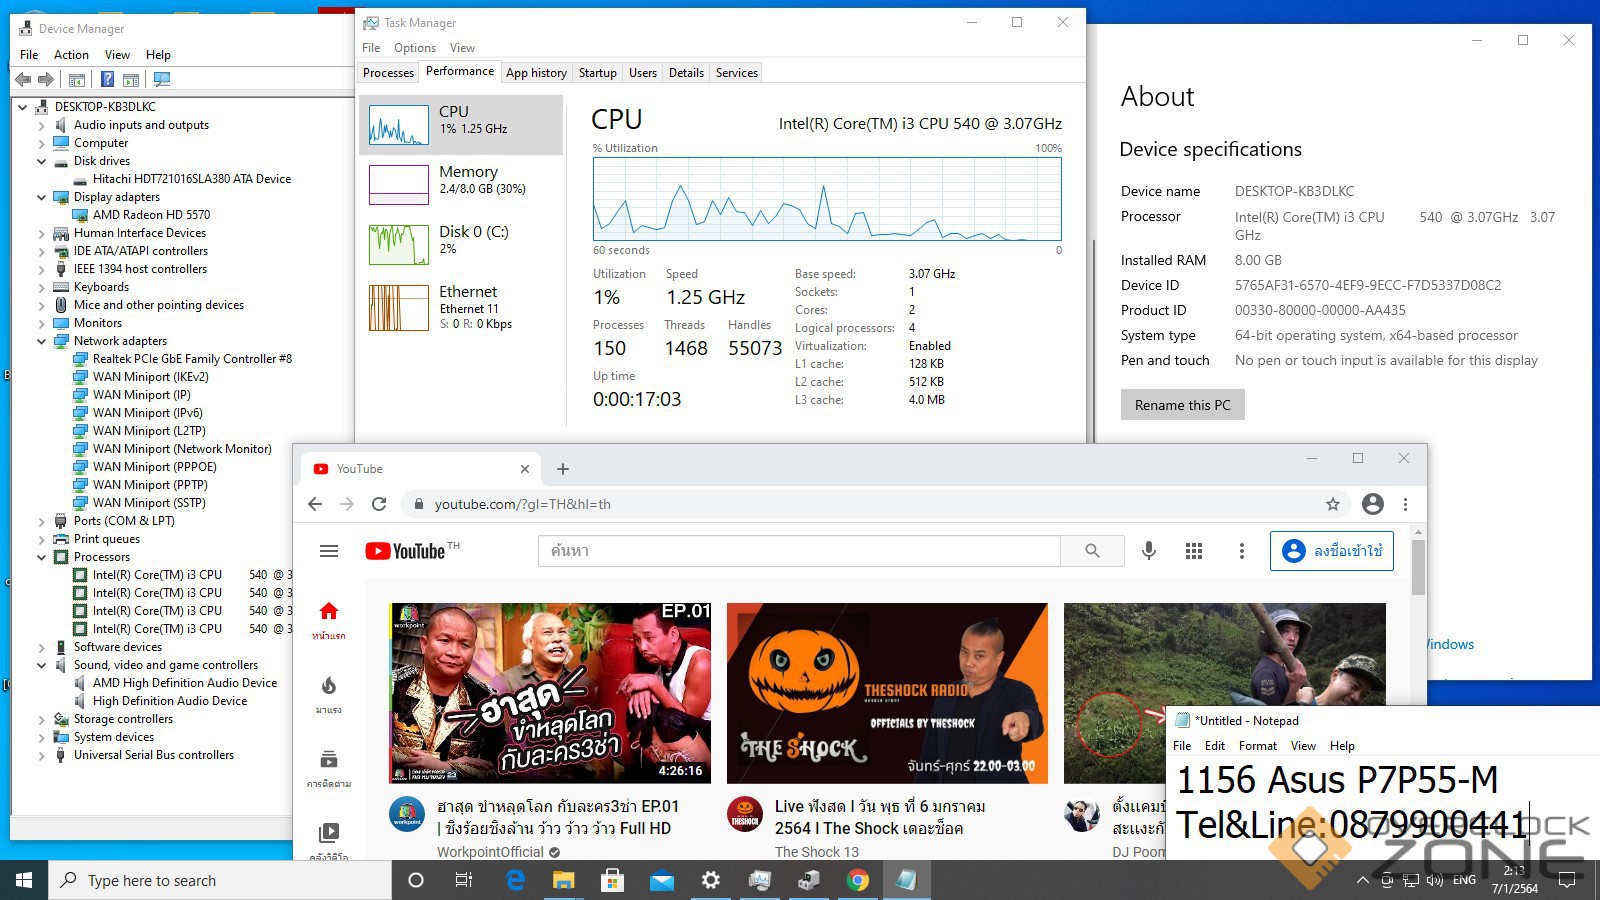Open the Format menu in Notepad

click(1257, 746)
